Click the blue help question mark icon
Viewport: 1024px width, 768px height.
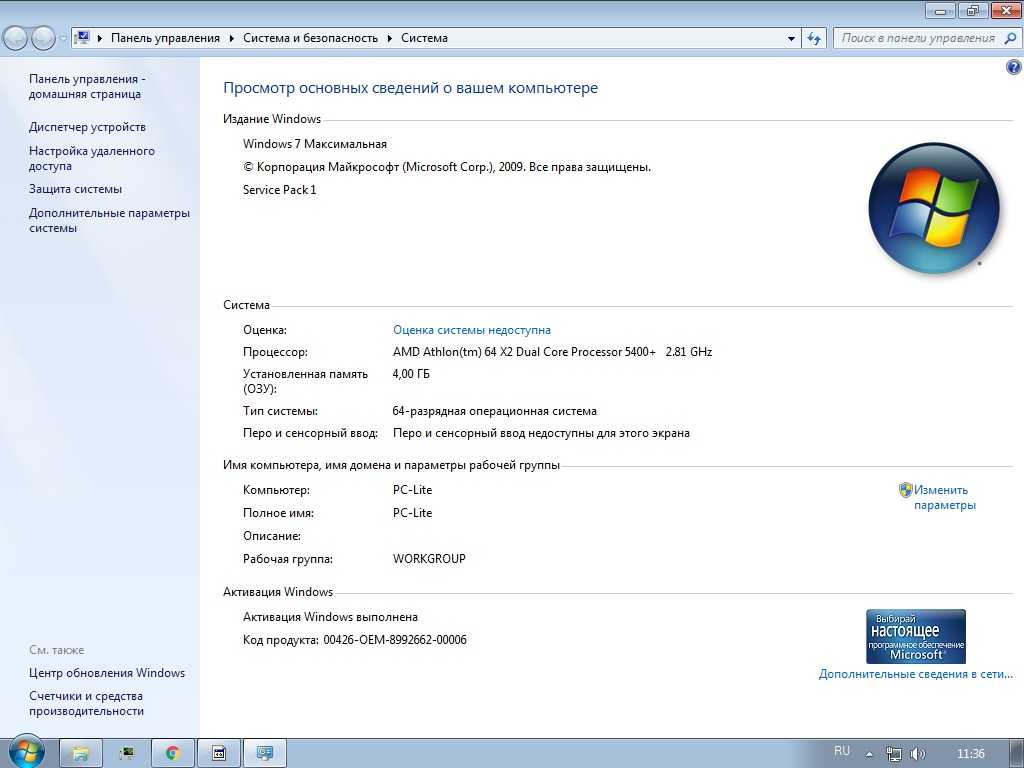pos(1013,67)
